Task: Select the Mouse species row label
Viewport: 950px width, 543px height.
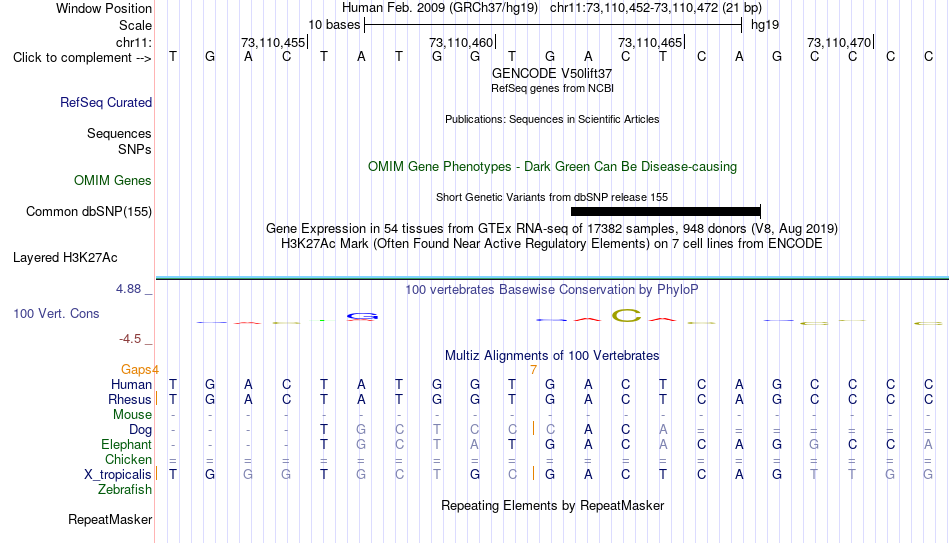Action: tap(132, 415)
